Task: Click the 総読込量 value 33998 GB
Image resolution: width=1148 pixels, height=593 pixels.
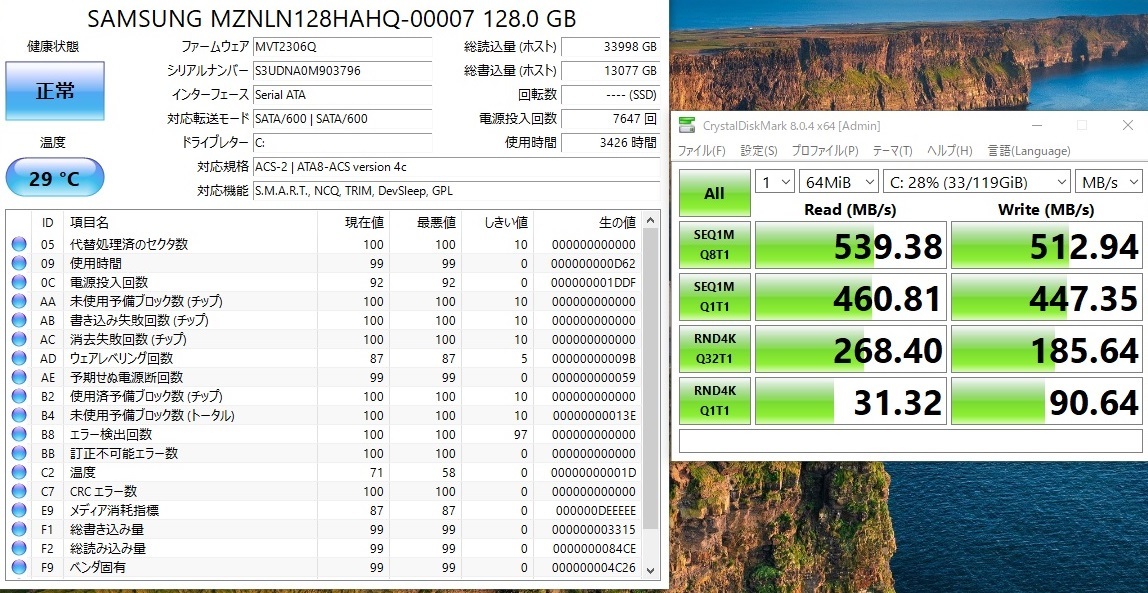Action: [611, 47]
